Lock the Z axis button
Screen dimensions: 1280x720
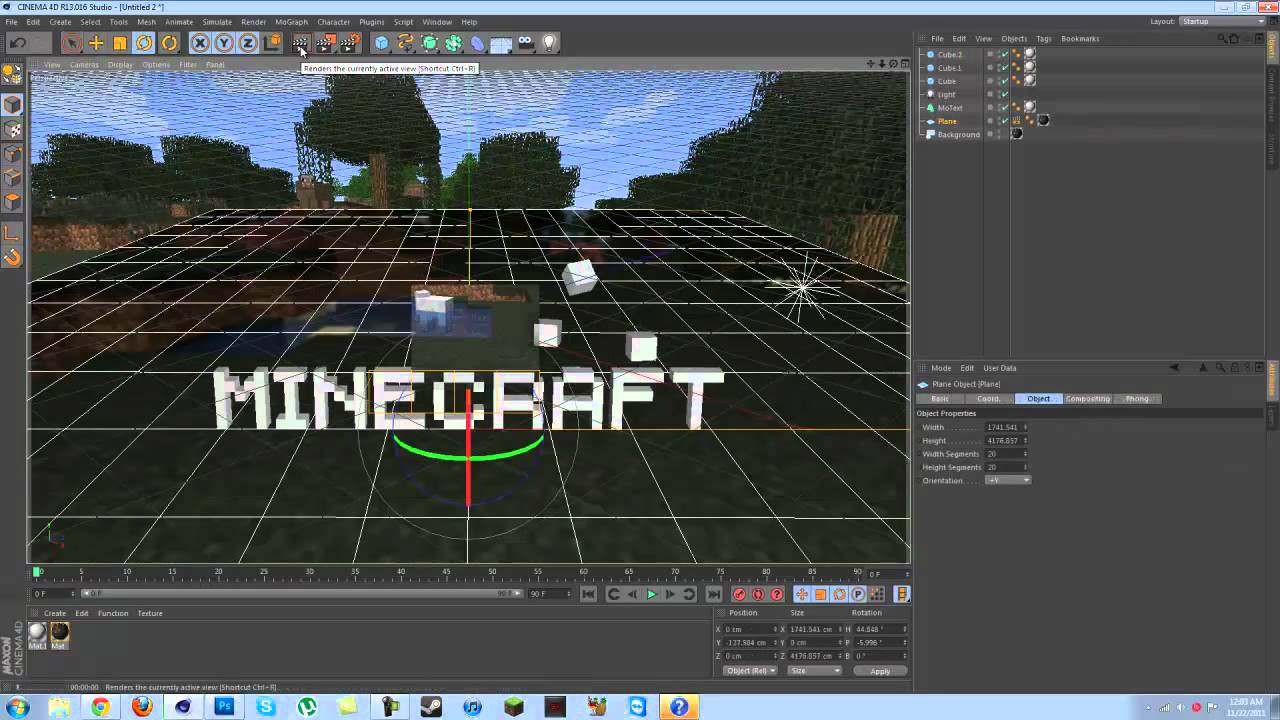(247, 43)
